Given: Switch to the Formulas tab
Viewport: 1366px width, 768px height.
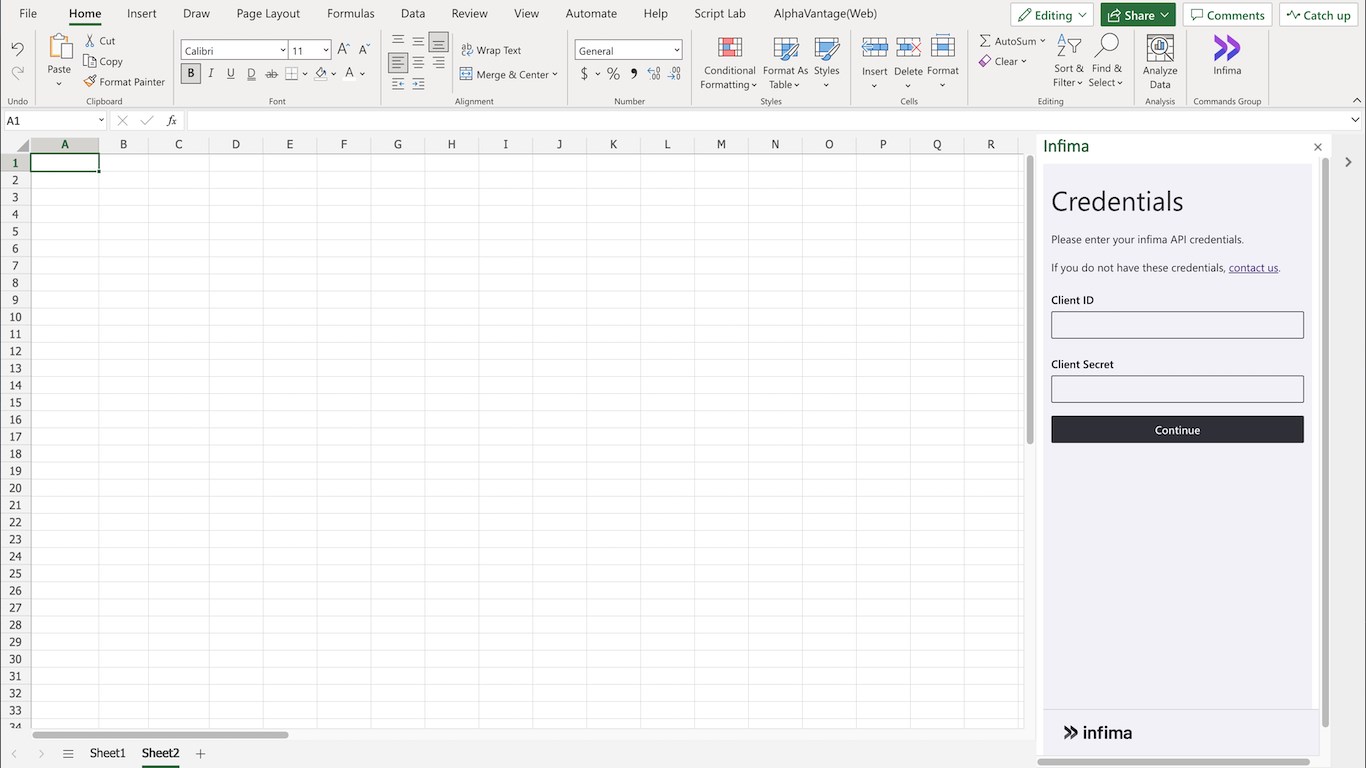Looking at the screenshot, I should 351,14.
